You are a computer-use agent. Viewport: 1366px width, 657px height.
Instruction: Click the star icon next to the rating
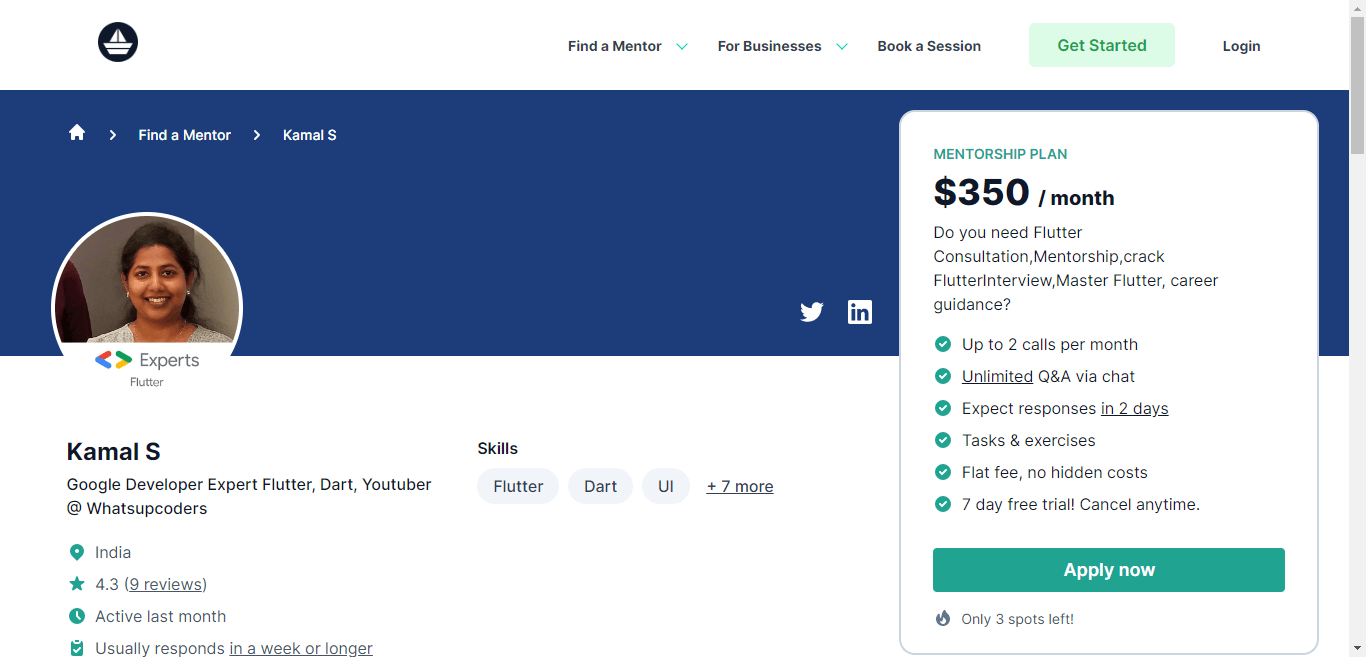coord(75,583)
